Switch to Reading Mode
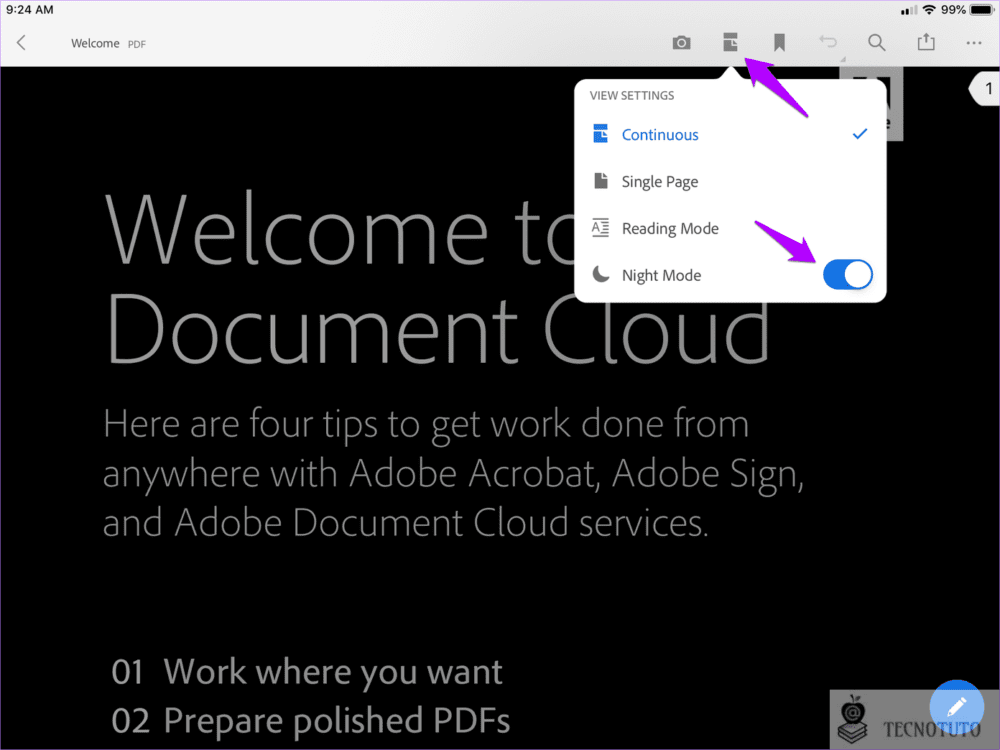1000x750 pixels. point(730,228)
